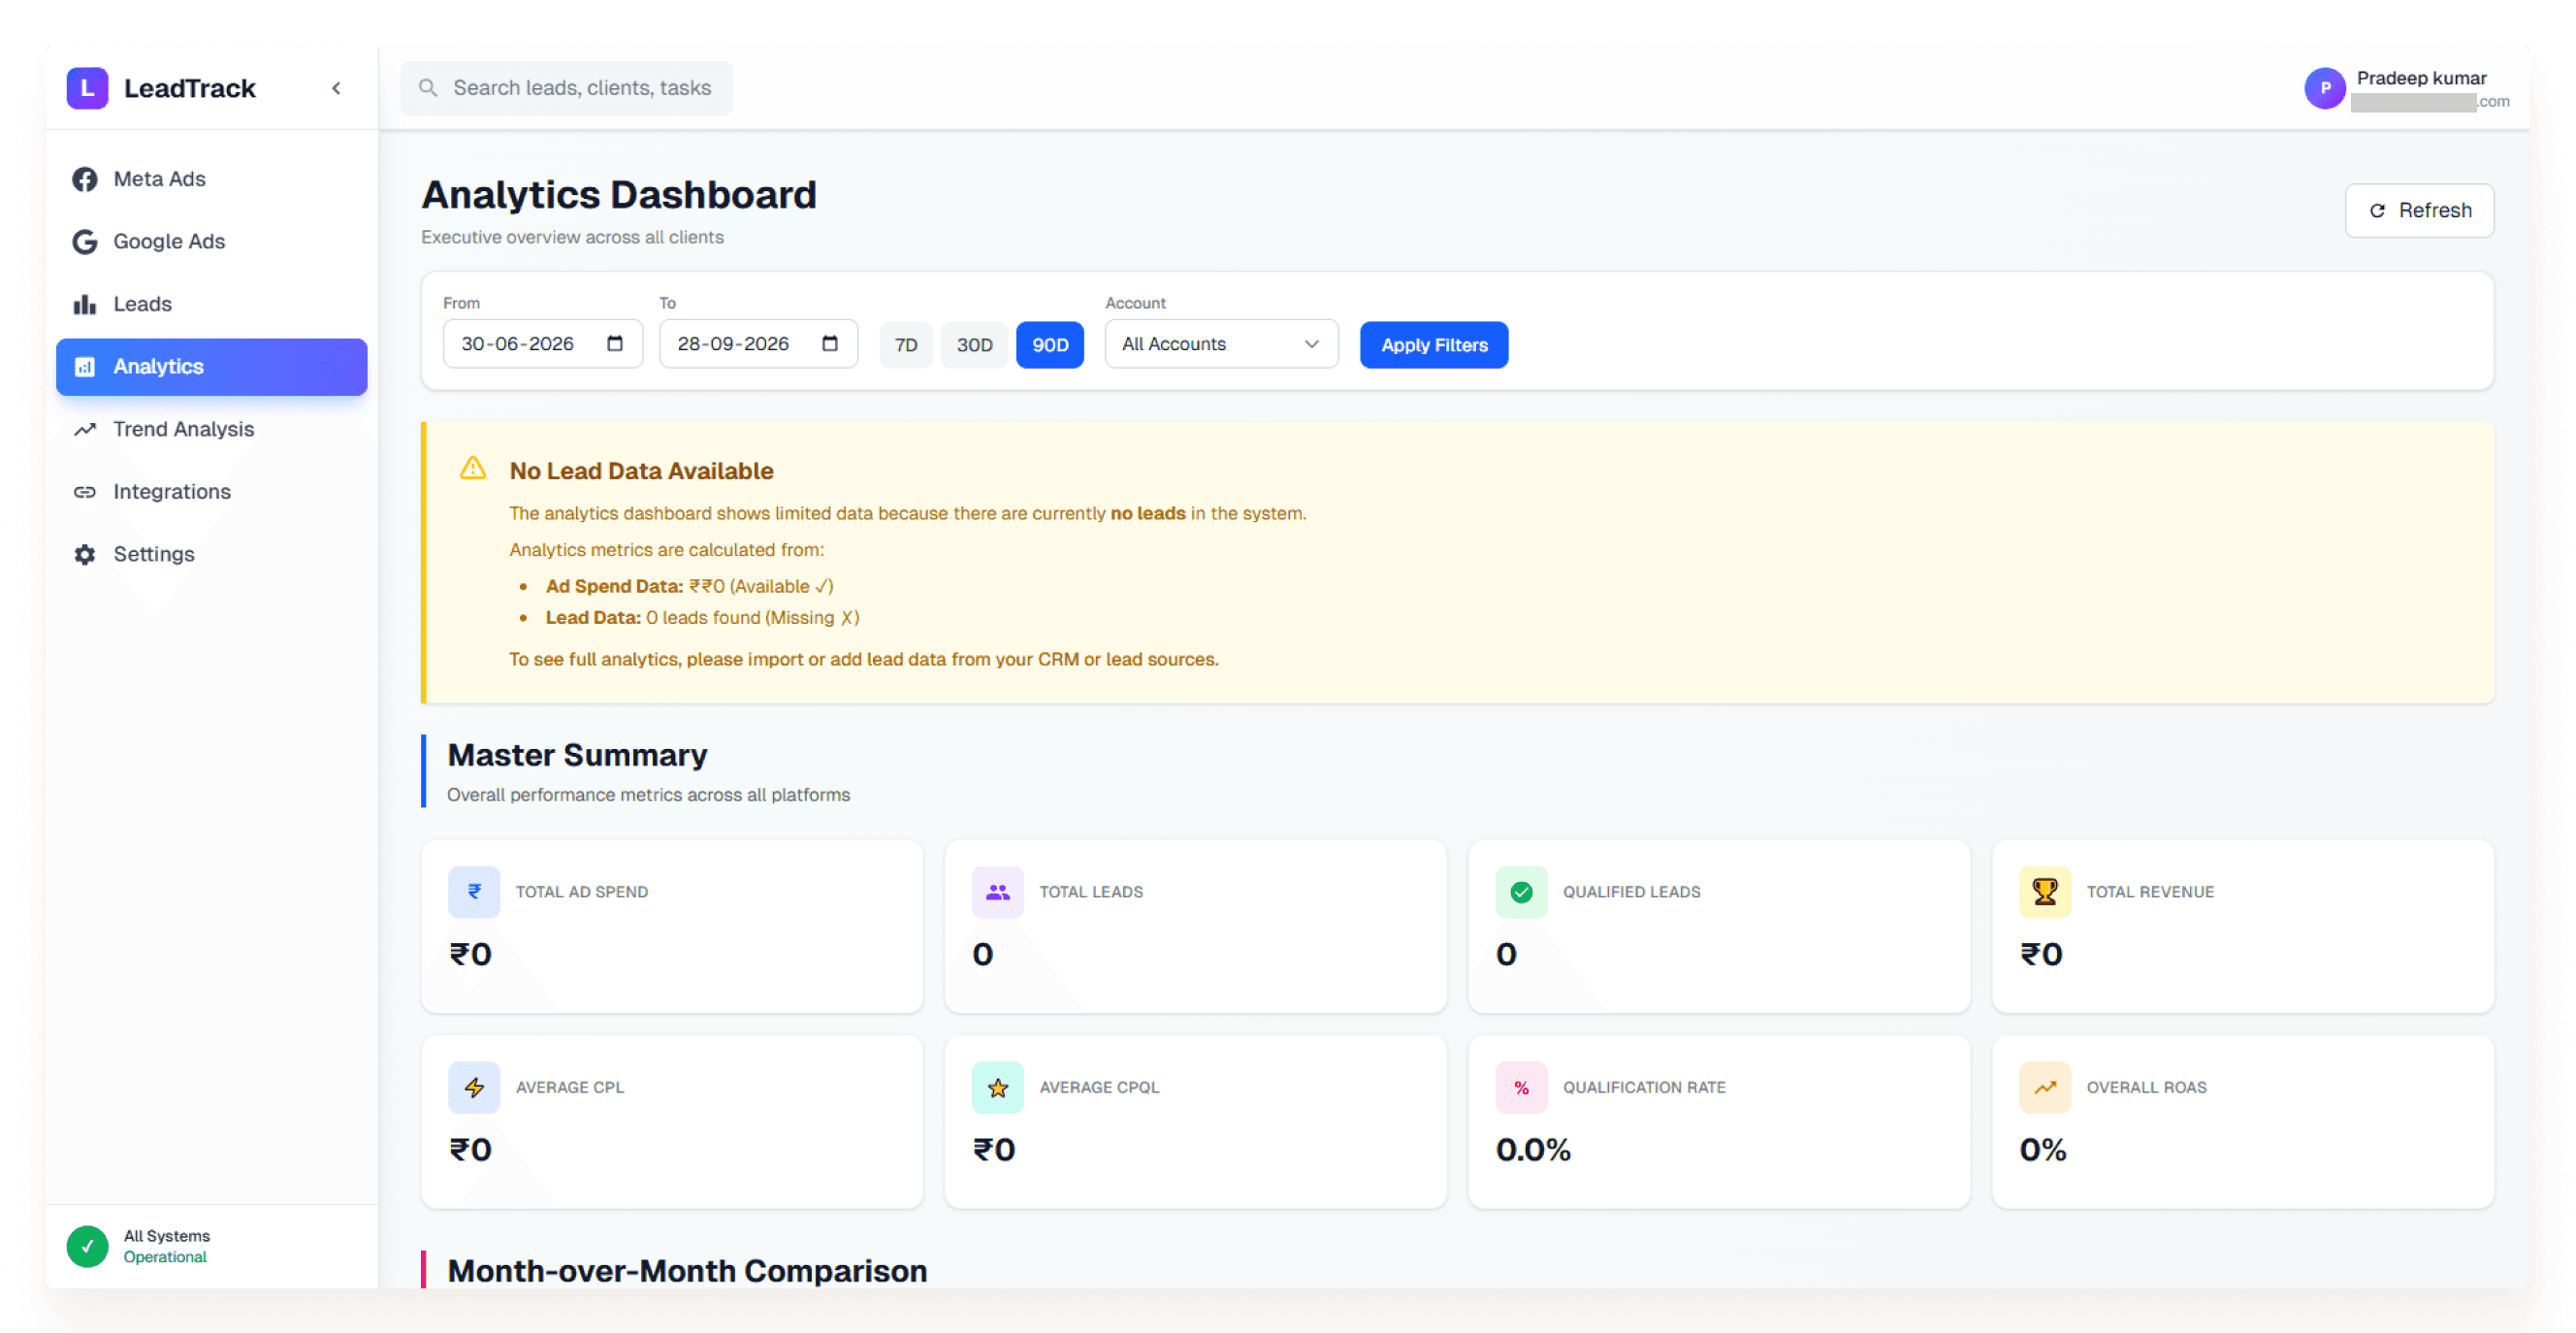
Task: Click the Operational status text
Action: 165,1257
